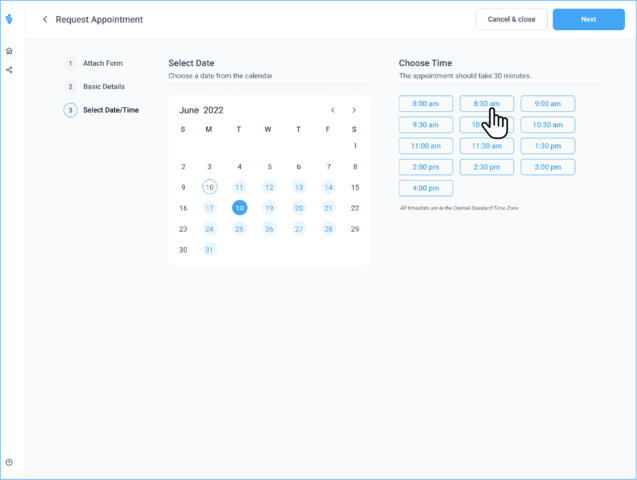
Task: Open the share icon in the sidebar
Action: point(9,70)
